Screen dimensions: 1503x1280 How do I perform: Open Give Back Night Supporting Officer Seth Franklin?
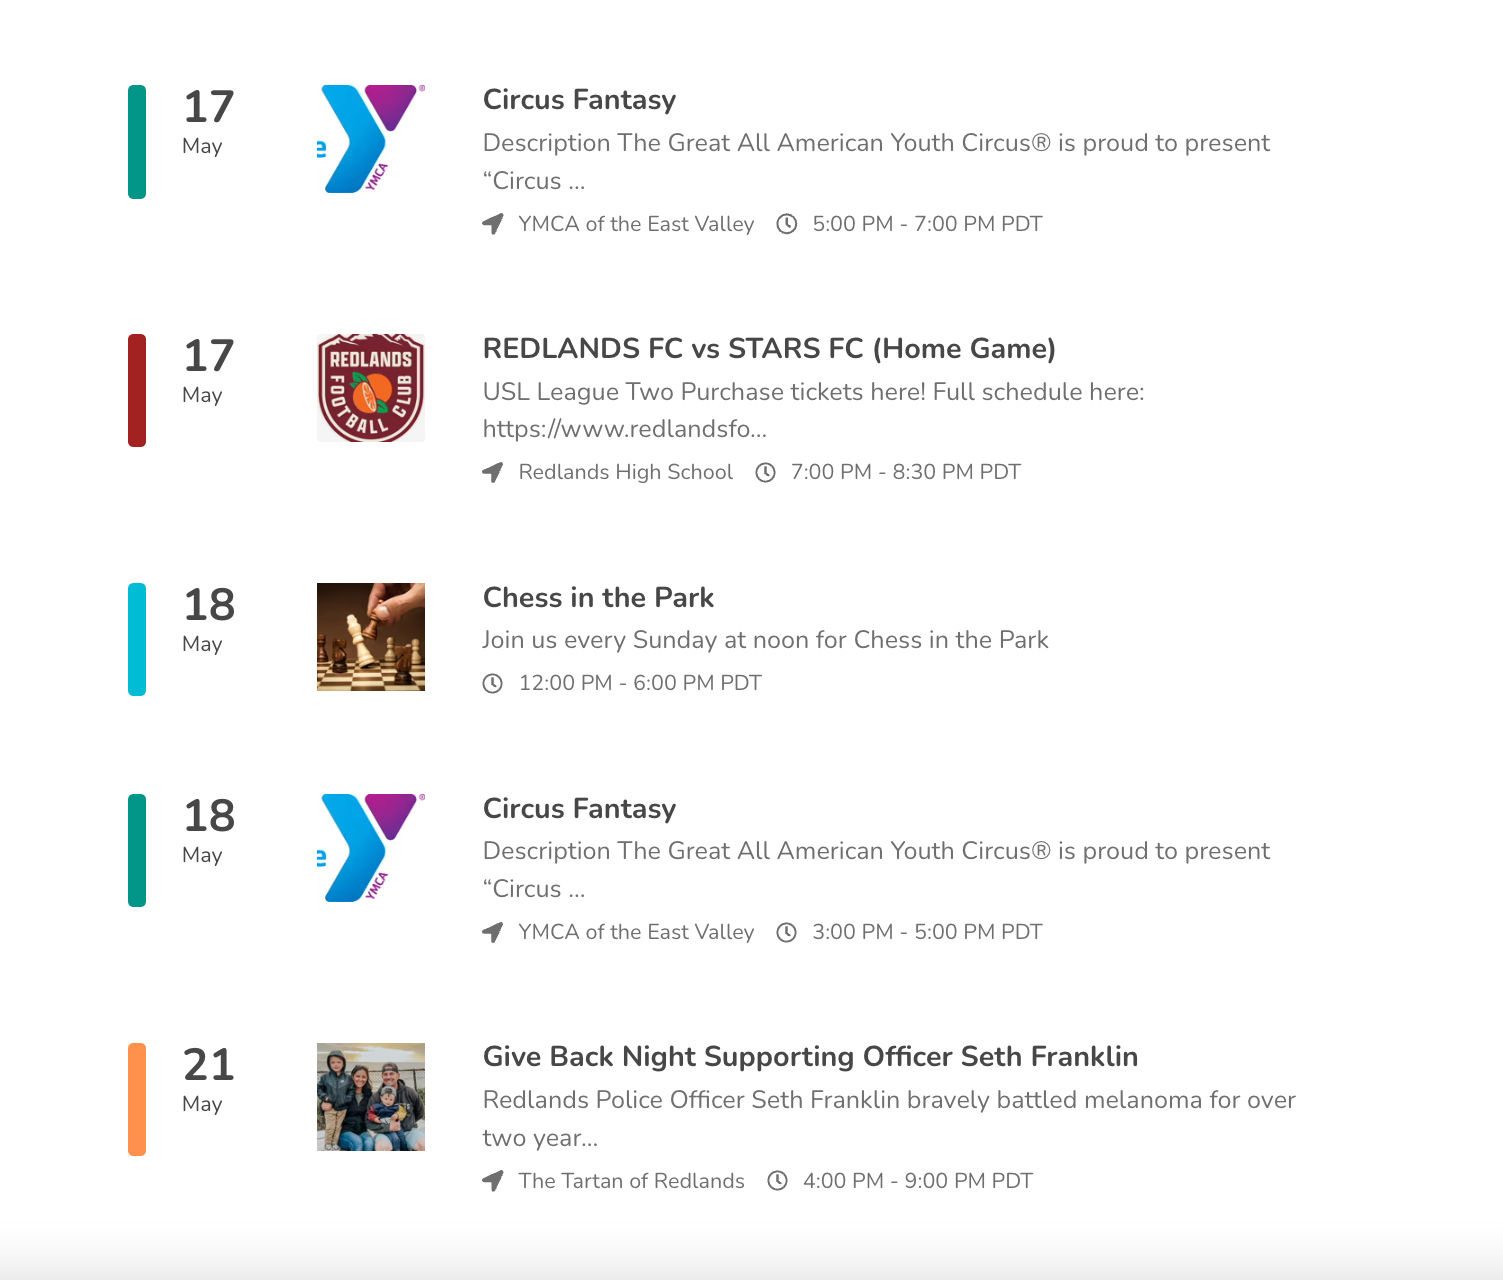(x=810, y=1057)
